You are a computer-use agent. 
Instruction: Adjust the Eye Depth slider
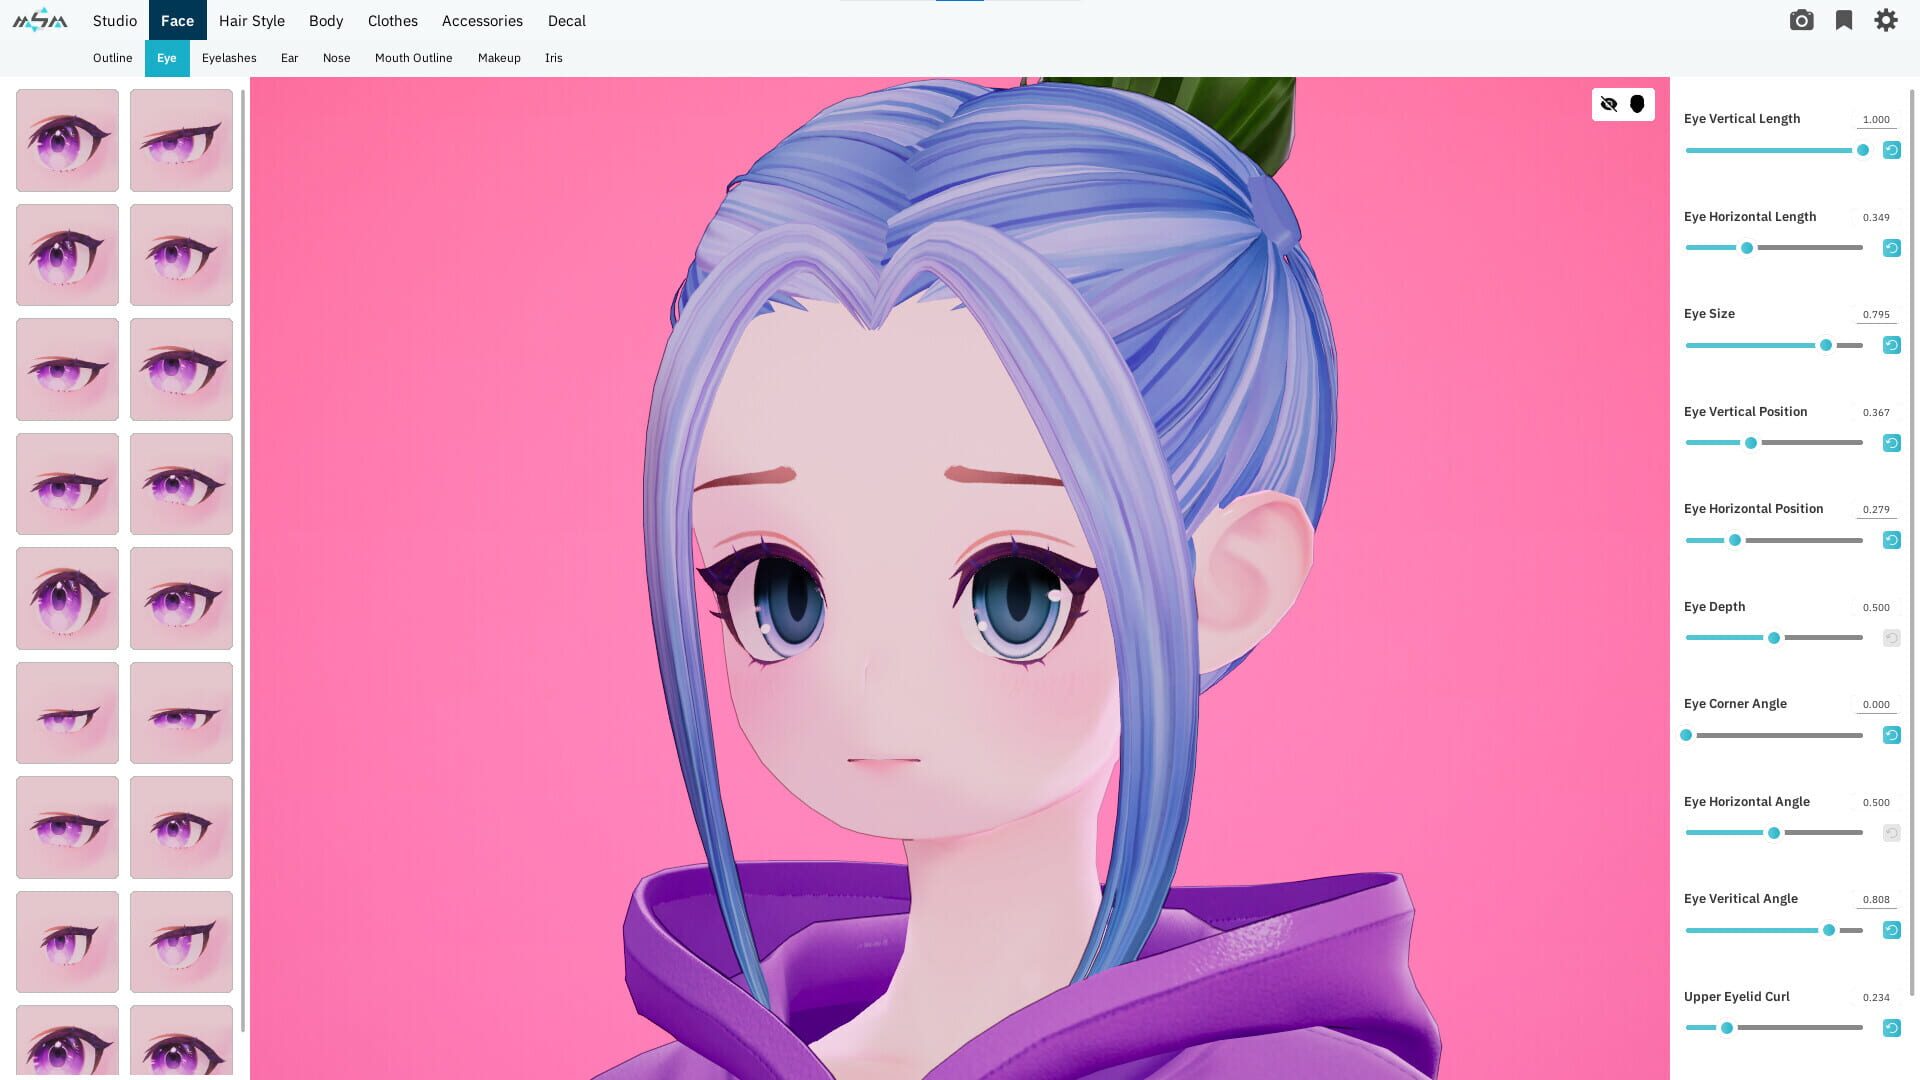coord(1773,637)
